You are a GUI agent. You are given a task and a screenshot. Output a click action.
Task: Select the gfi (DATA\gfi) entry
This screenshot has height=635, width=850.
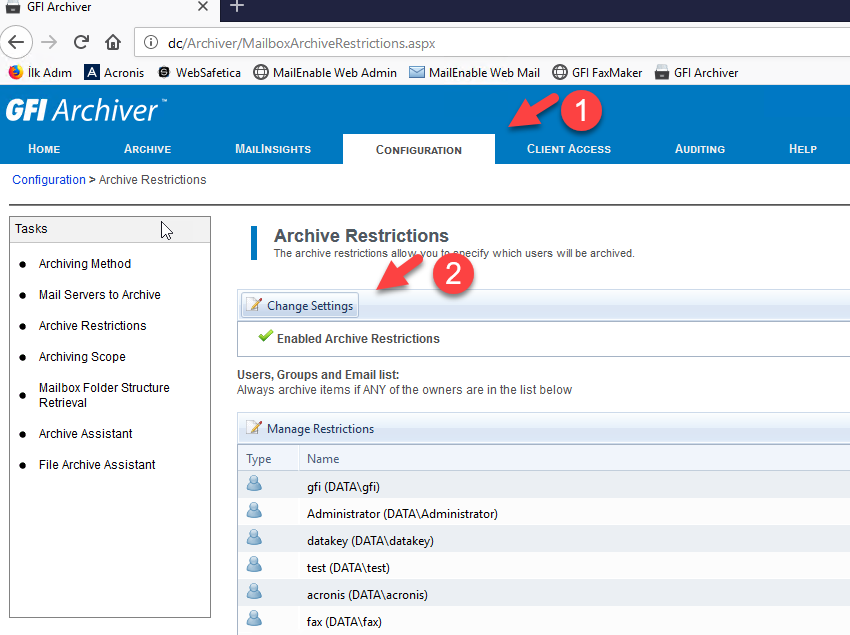[343, 486]
